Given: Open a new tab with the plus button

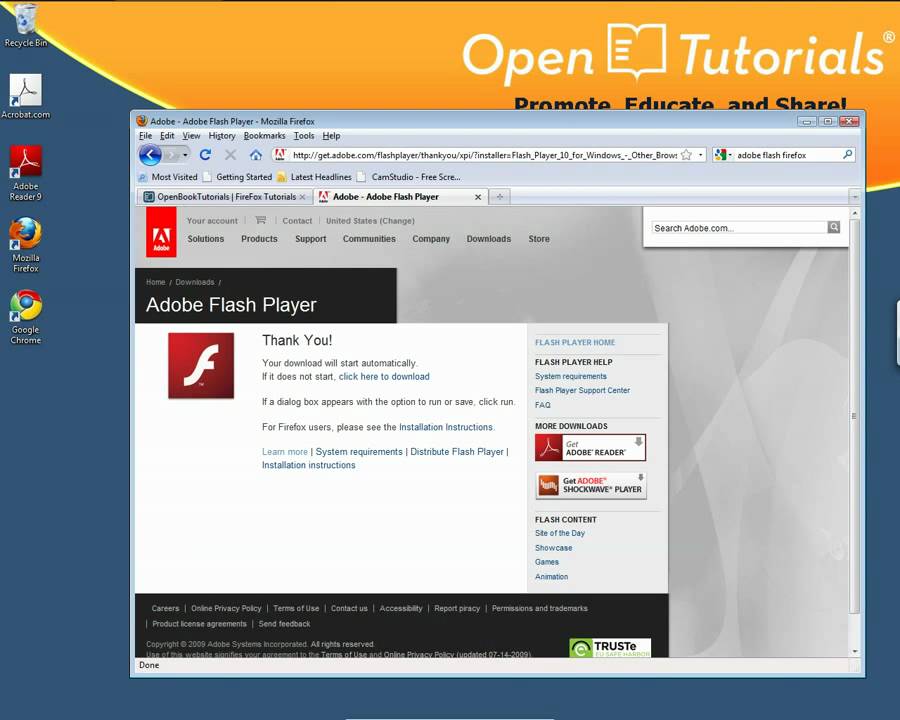Looking at the screenshot, I should (500, 196).
